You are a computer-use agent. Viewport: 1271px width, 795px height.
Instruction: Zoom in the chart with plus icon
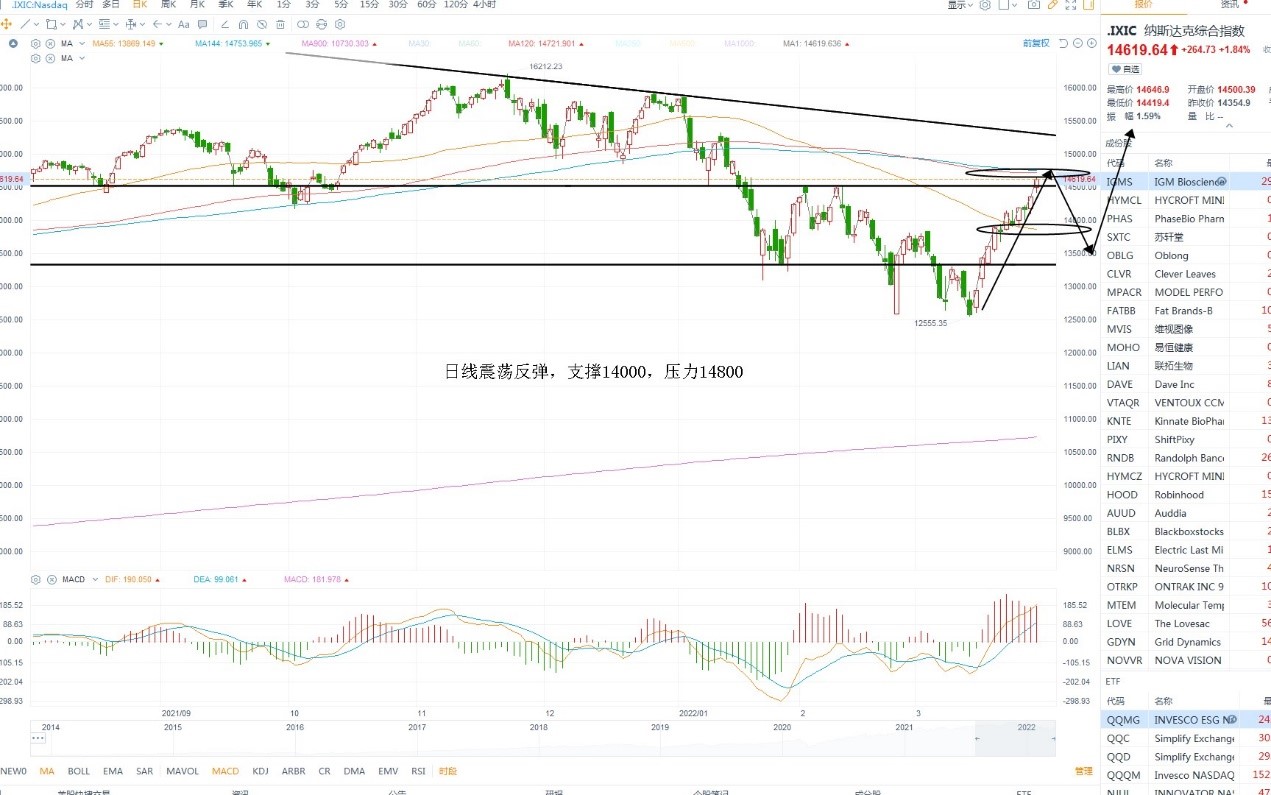point(1092,43)
